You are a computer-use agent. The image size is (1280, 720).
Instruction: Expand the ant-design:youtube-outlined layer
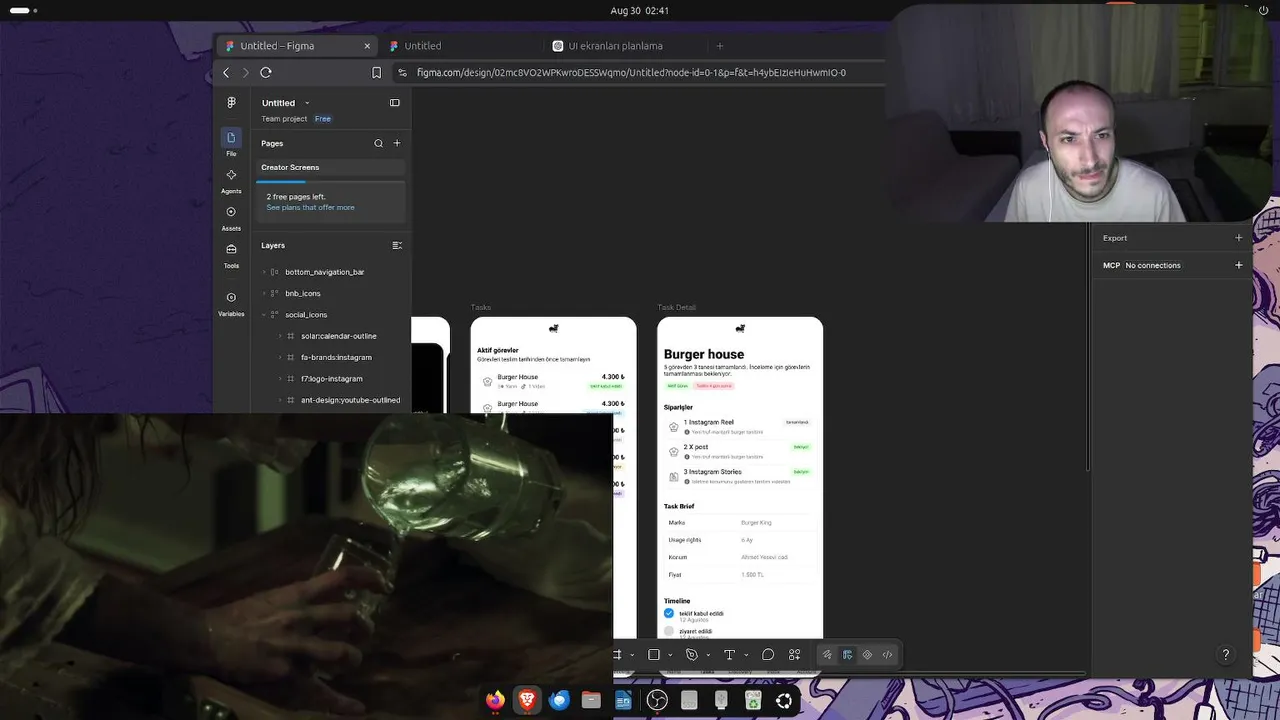click(280, 400)
